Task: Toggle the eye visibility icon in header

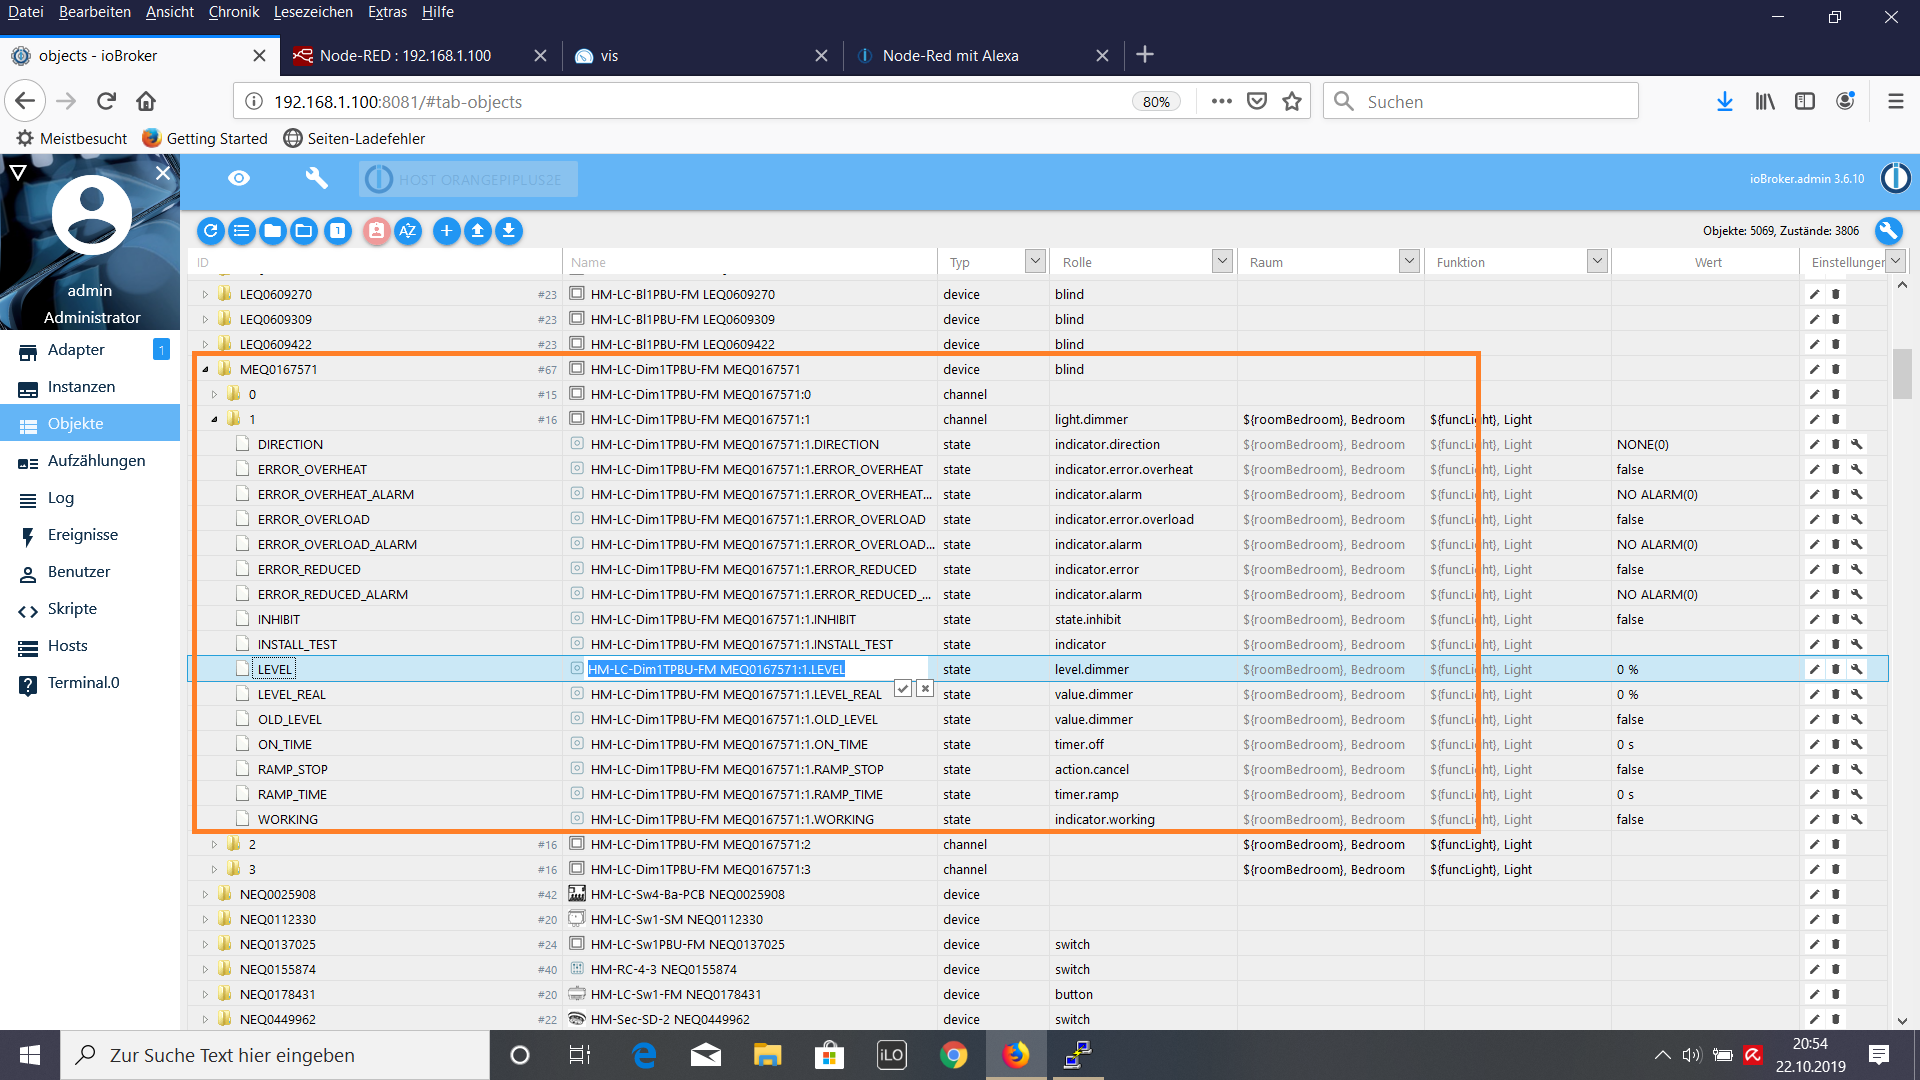Action: pos(238,179)
